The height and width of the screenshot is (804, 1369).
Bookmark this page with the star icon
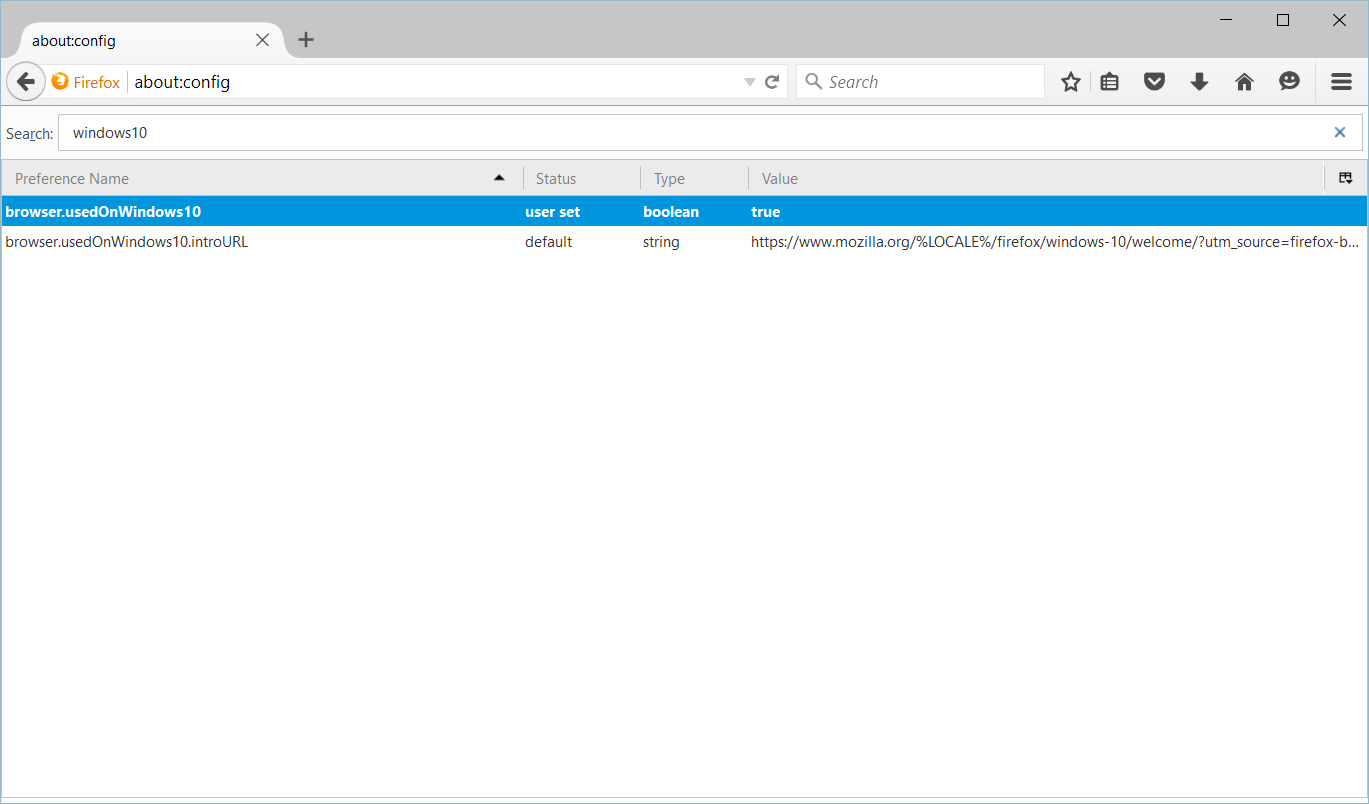tap(1071, 82)
